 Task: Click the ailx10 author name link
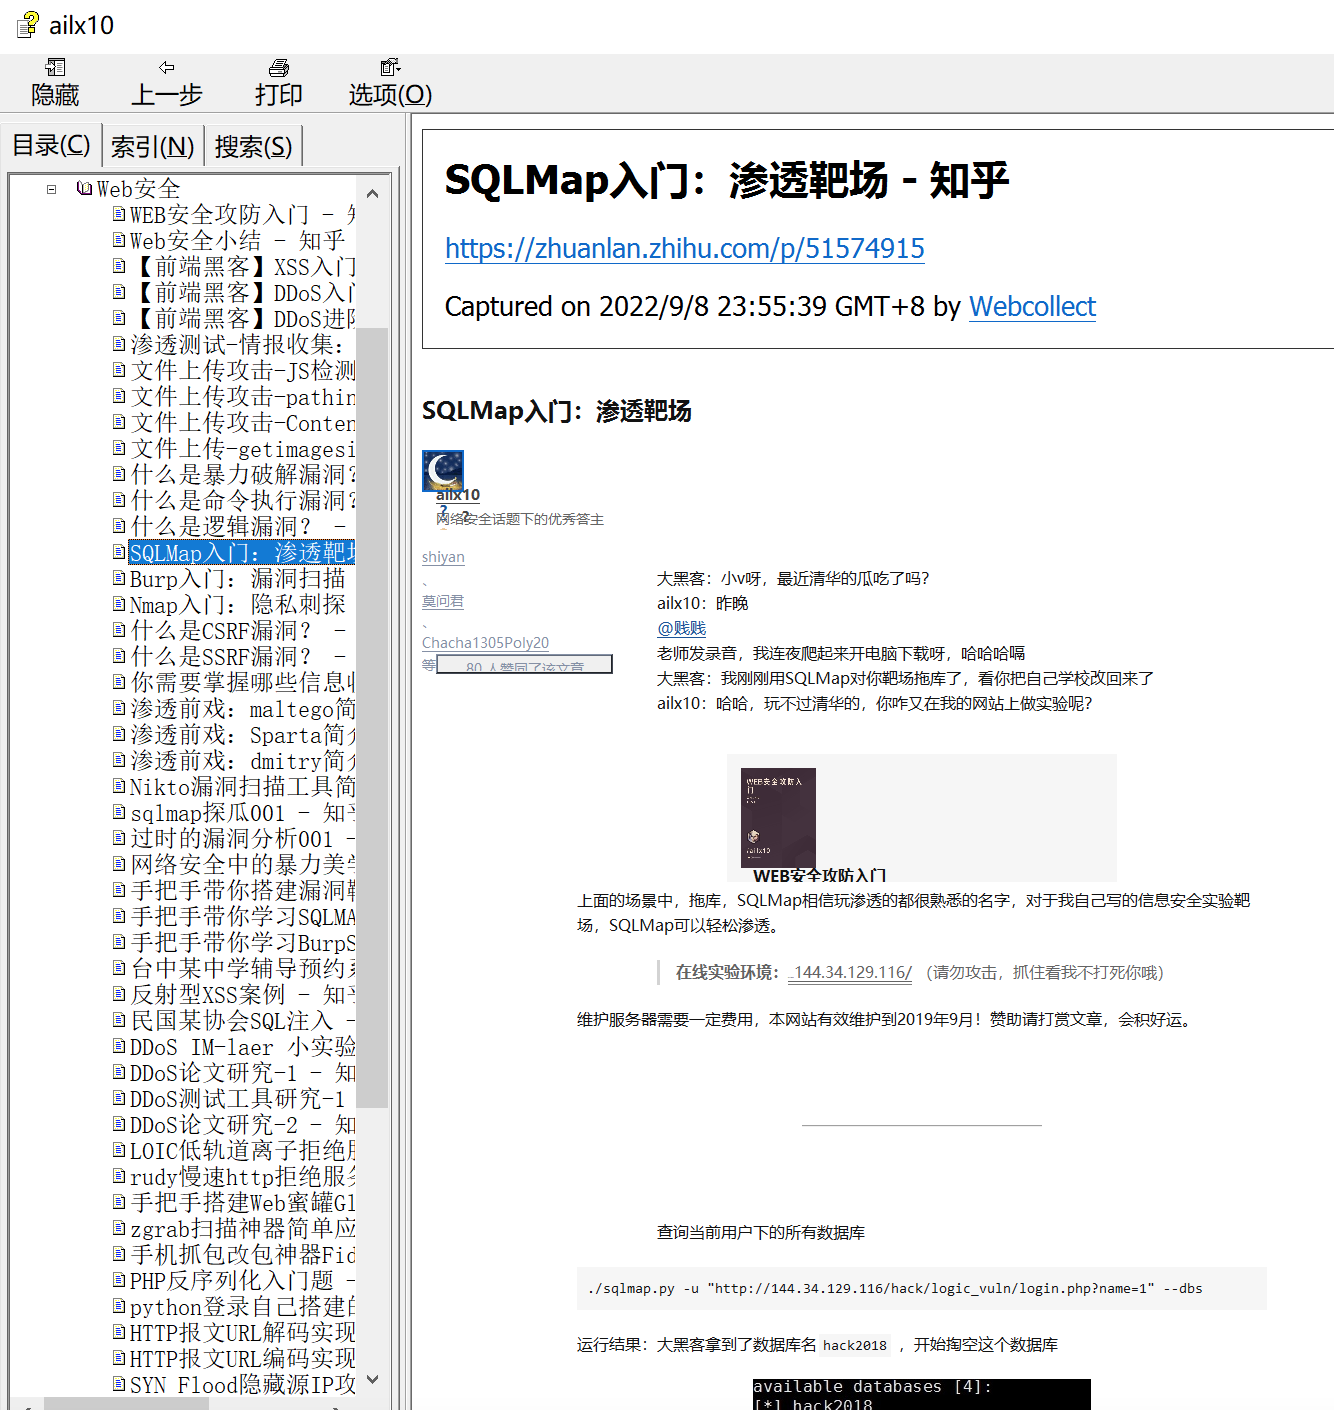tap(458, 495)
